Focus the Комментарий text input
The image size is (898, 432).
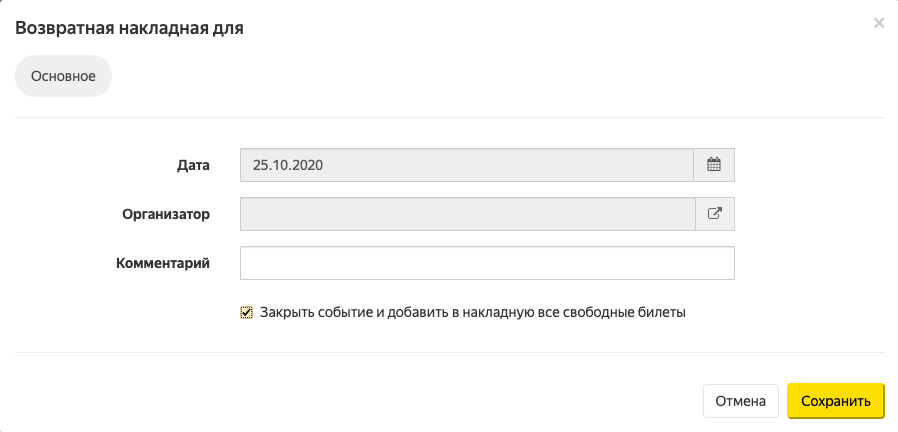487,263
